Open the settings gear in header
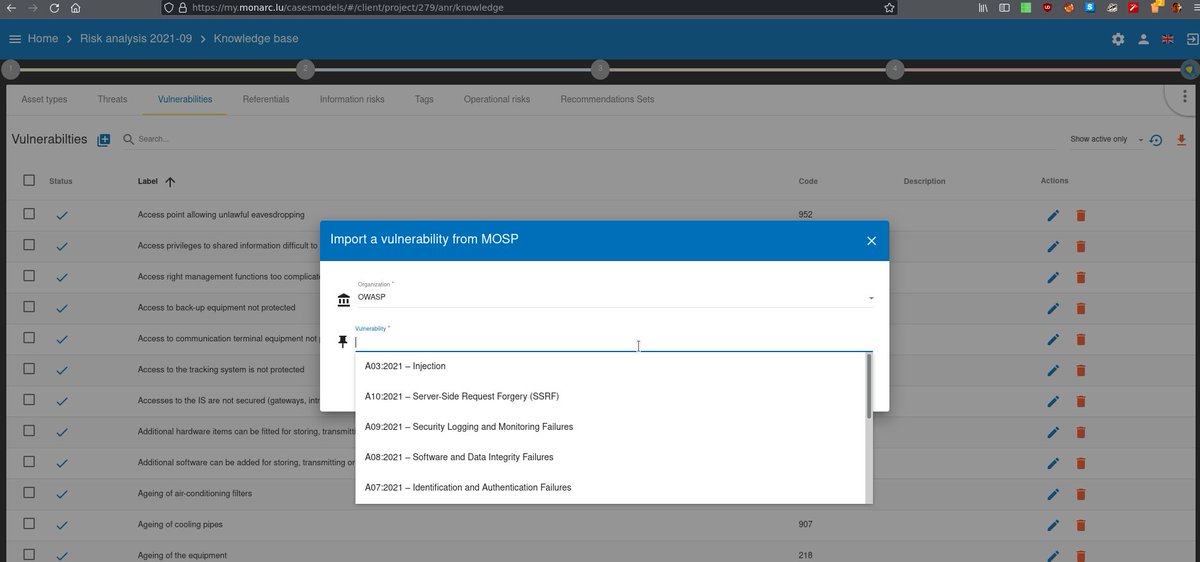 [1118, 39]
